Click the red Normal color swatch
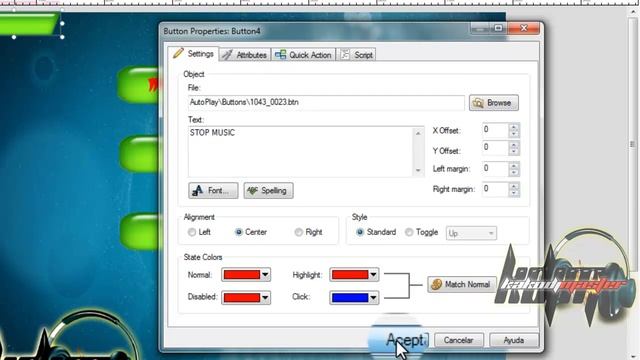 (242, 275)
